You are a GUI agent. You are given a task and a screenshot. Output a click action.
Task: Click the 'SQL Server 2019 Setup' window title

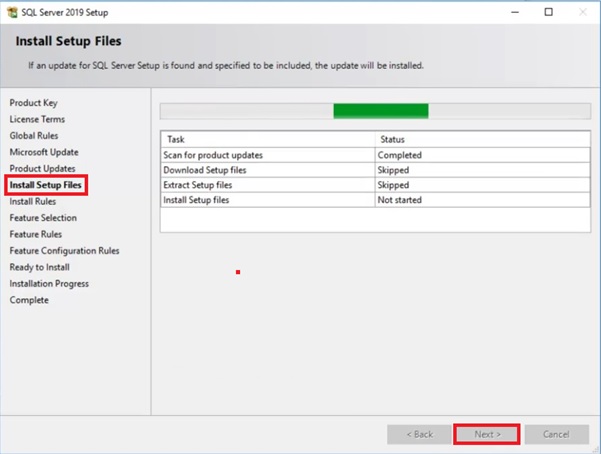point(65,13)
